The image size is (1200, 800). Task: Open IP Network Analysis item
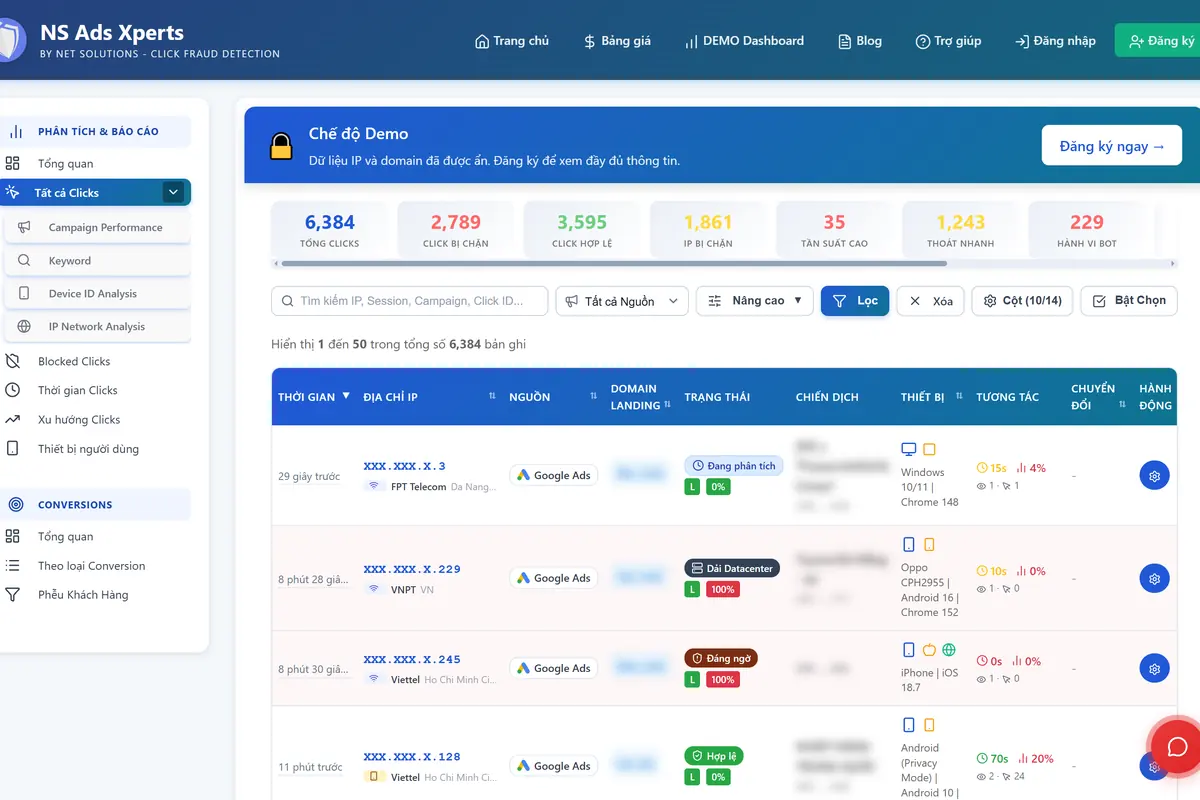pos(98,327)
